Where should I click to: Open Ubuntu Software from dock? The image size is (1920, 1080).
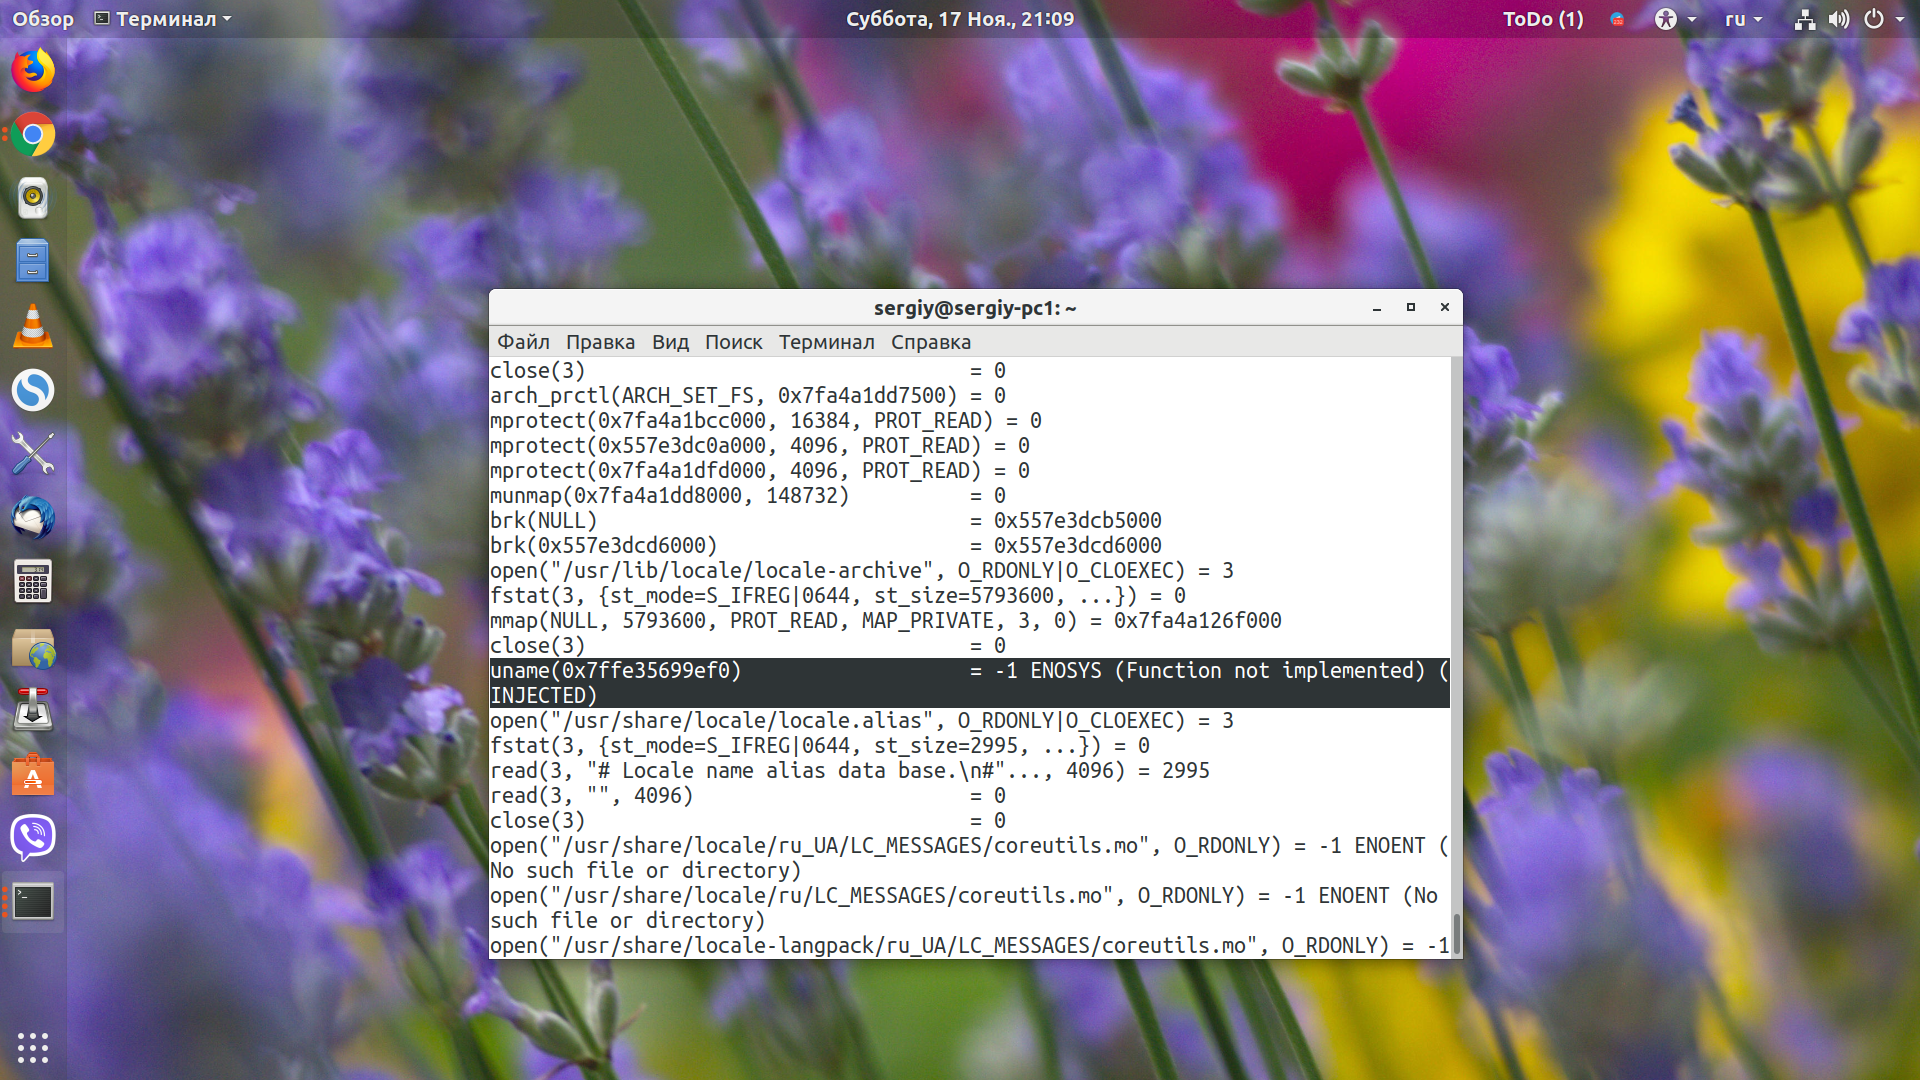click(33, 774)
